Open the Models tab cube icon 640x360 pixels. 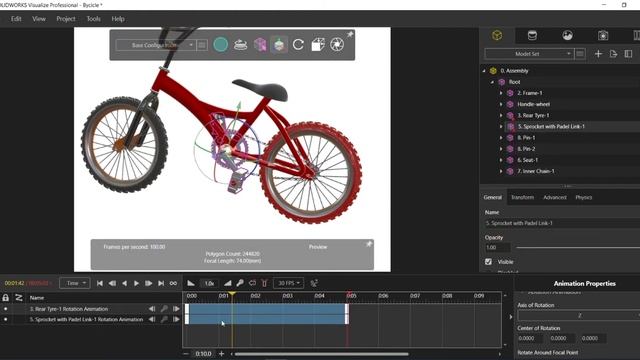click(497, 36)
